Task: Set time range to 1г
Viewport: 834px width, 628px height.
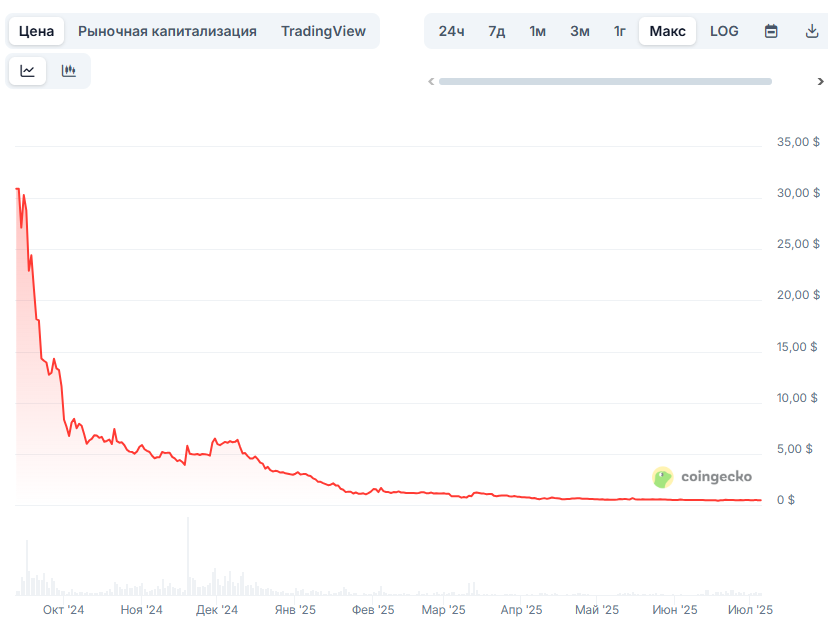Action: coord(619,31)
